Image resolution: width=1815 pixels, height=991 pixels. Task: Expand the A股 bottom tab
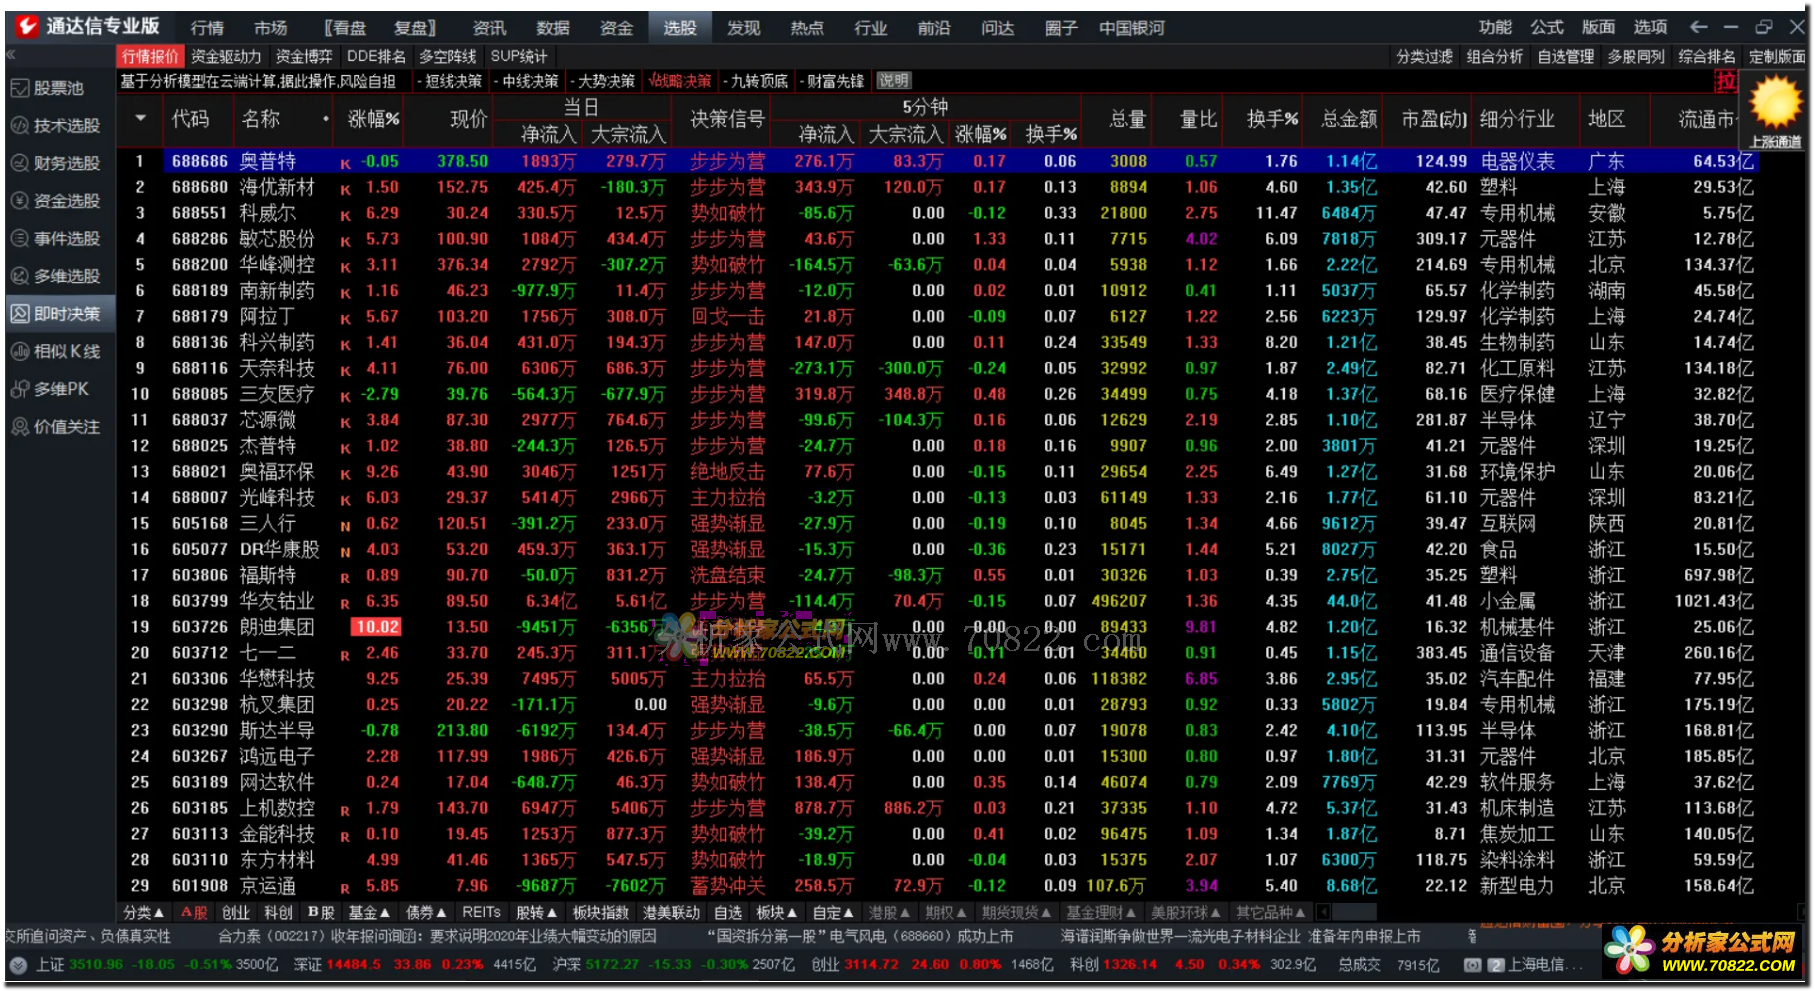pyautogui.click(x=193, y=912)
